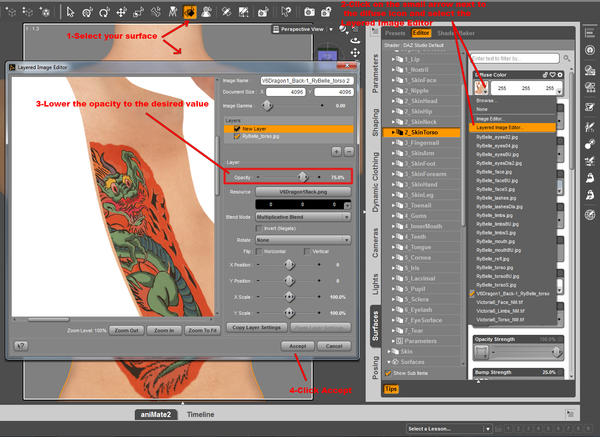Image resolution: width=600 pixels, height=437 pixels.
Task: Pick the Translate four-arrow tool
Action: tap(121, 13)
